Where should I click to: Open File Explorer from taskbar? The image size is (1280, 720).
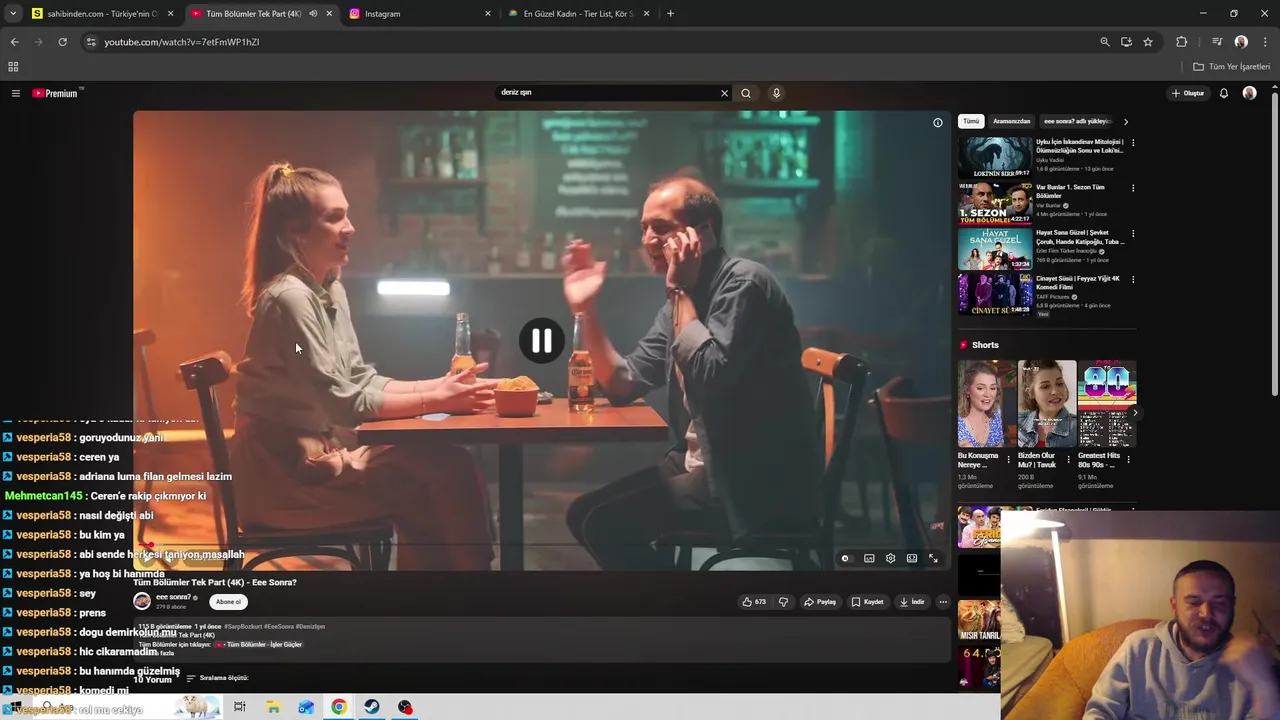point(273,707)
